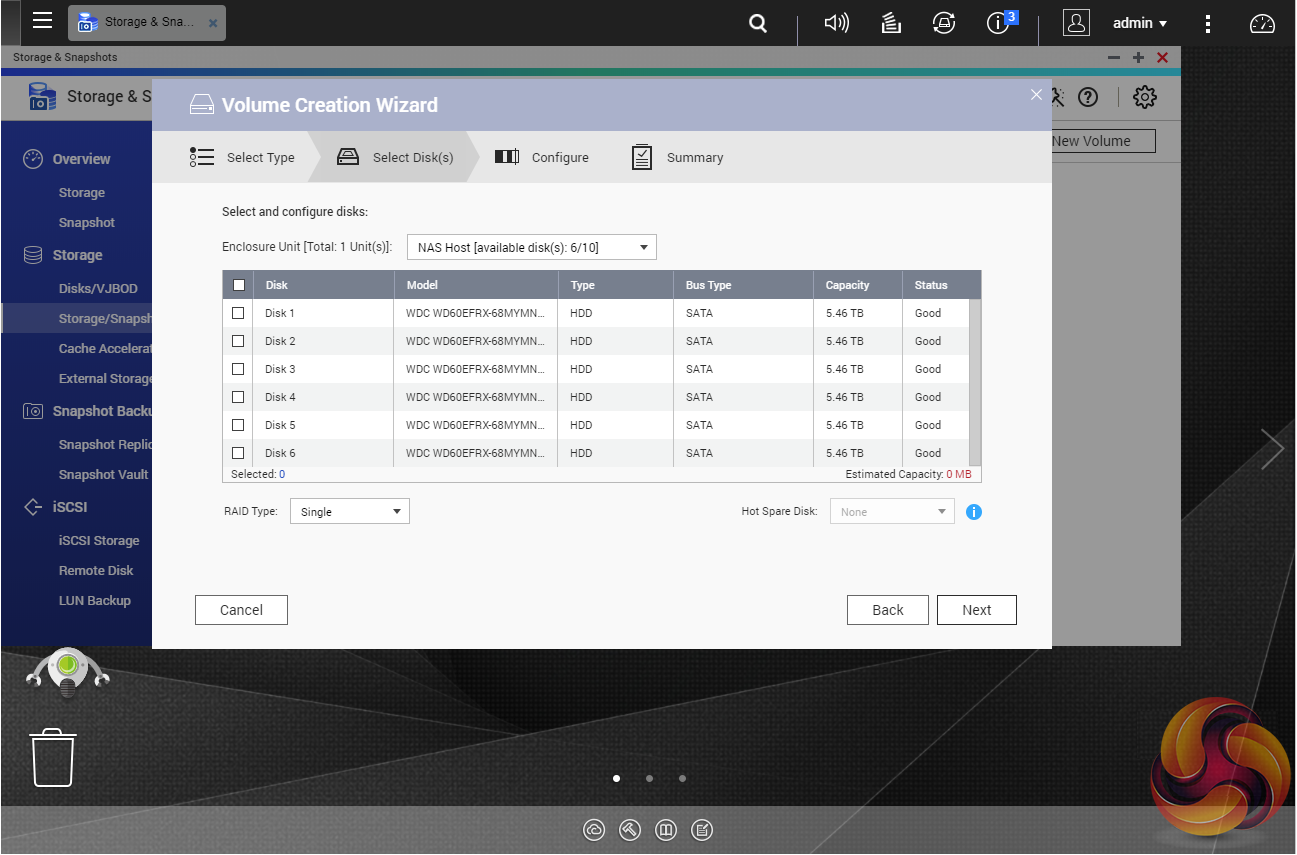Click the Next button
Image resolution: width=1297 pixels, height=855 pixels.
coord(976,610)
